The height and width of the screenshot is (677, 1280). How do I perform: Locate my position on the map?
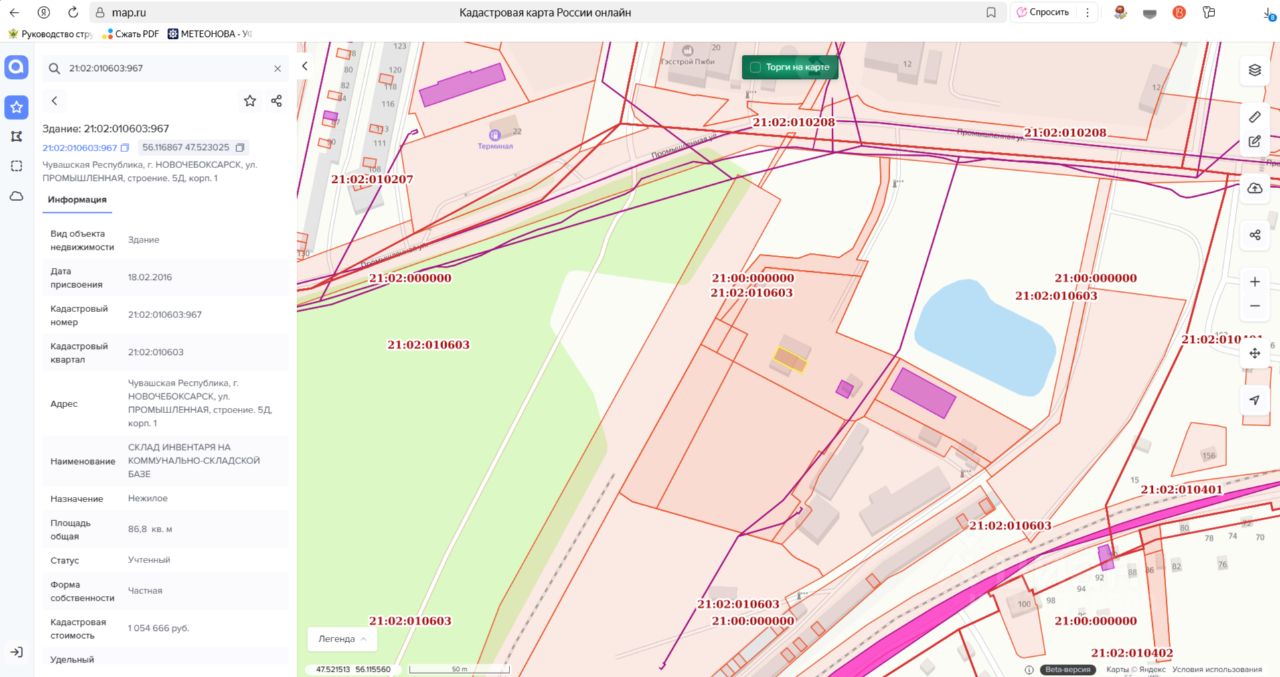pos(1255,400)
